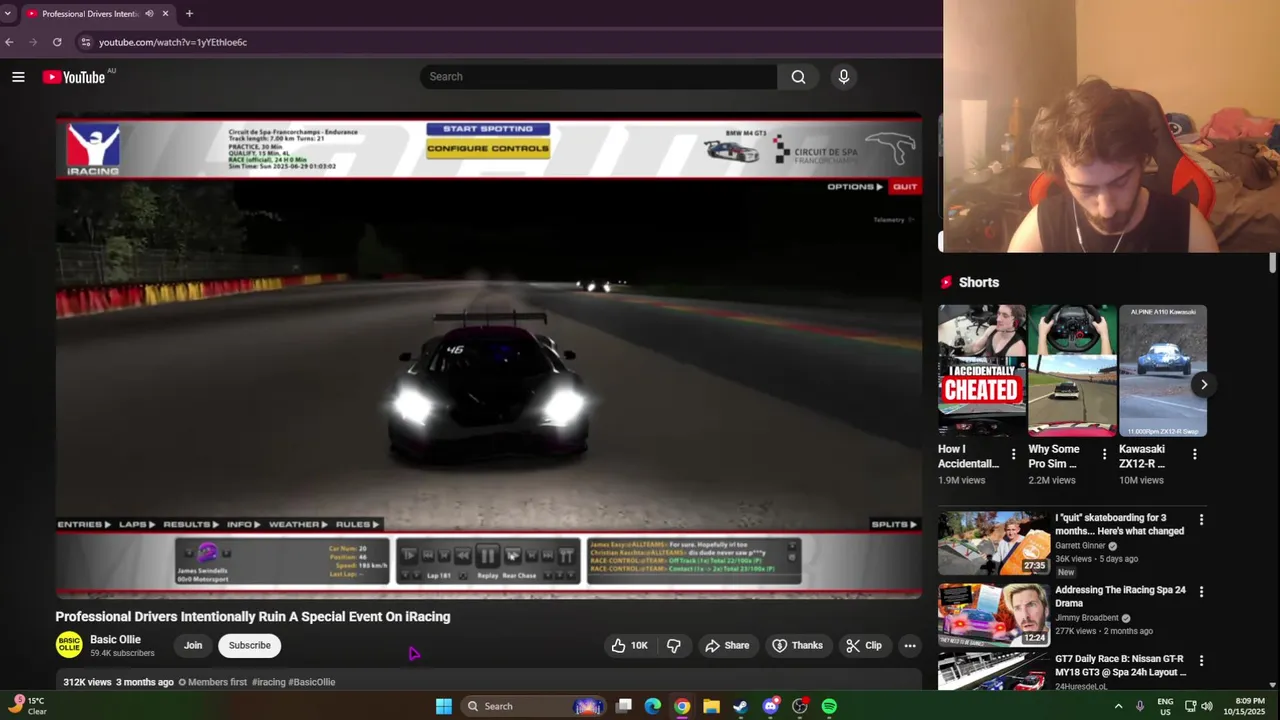Subscribe to Basic Ollie
Viewport: 1280px width, 720px height.
click(250, 646)
